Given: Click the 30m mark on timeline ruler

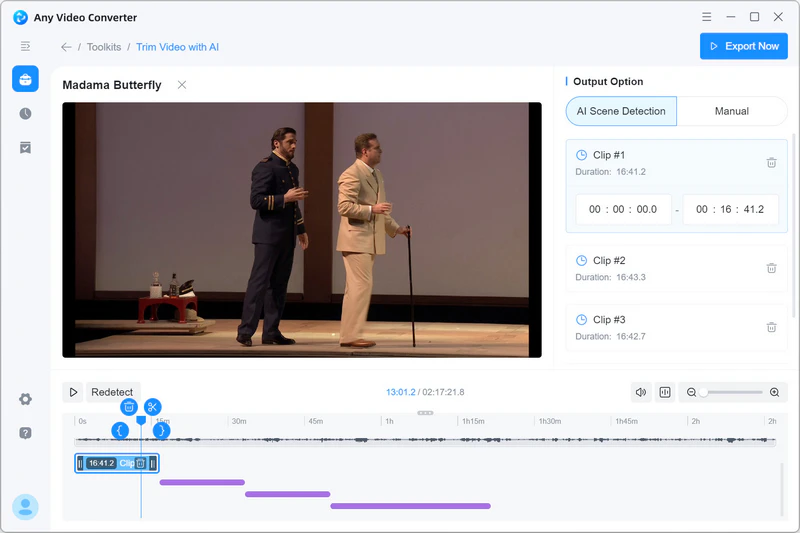Looking at the screenshot, I should [239, 421].
